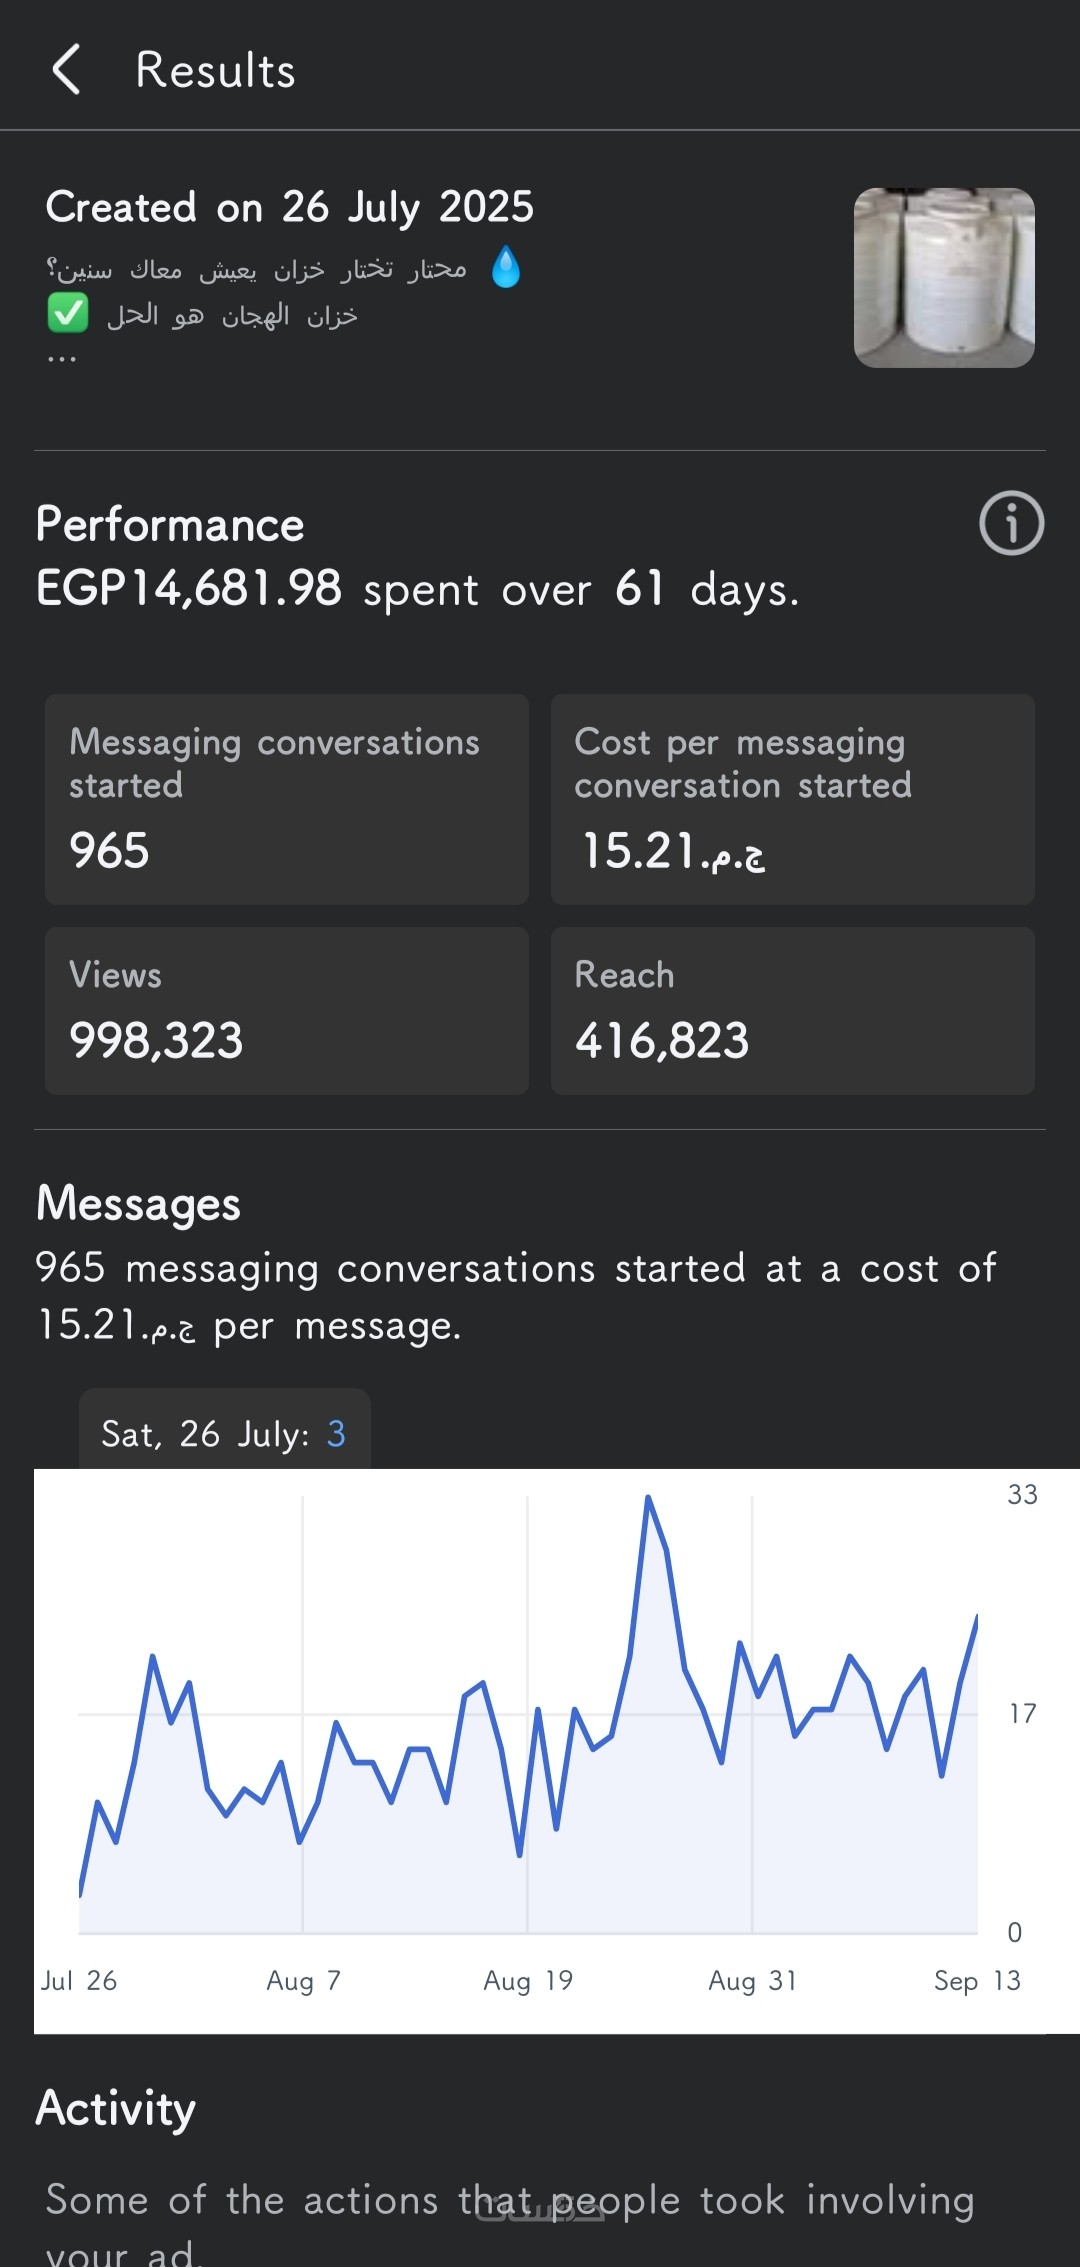Click the Jul 26 axis label
Viewport: 1080px width, 2267px height.
[x=79, y=1980]
